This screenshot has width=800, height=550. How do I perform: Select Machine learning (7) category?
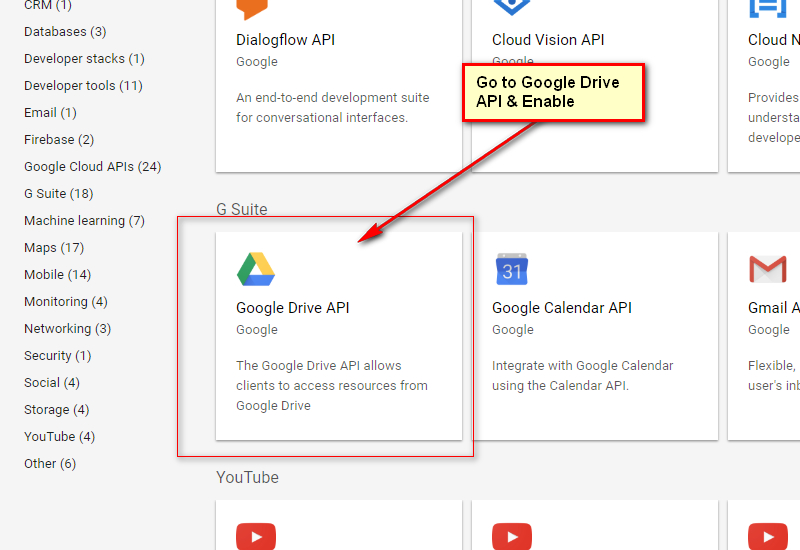(x=84, y=221)
